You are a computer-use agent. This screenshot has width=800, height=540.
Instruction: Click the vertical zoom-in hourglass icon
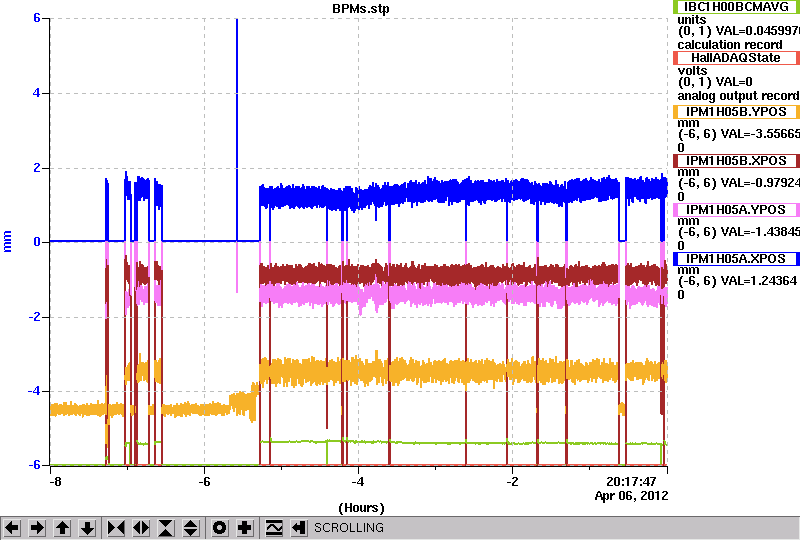[x=166, y=528]
